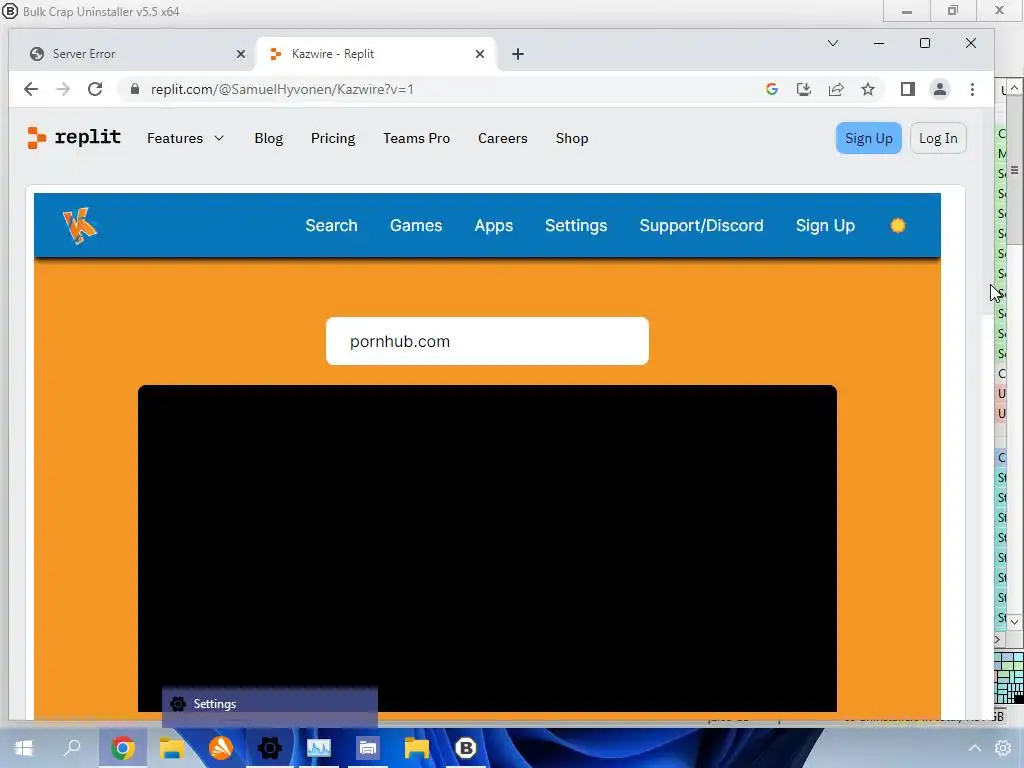Screen dimensions: 1024x768
Task: Click the replit logo
Action: point(74,138)
